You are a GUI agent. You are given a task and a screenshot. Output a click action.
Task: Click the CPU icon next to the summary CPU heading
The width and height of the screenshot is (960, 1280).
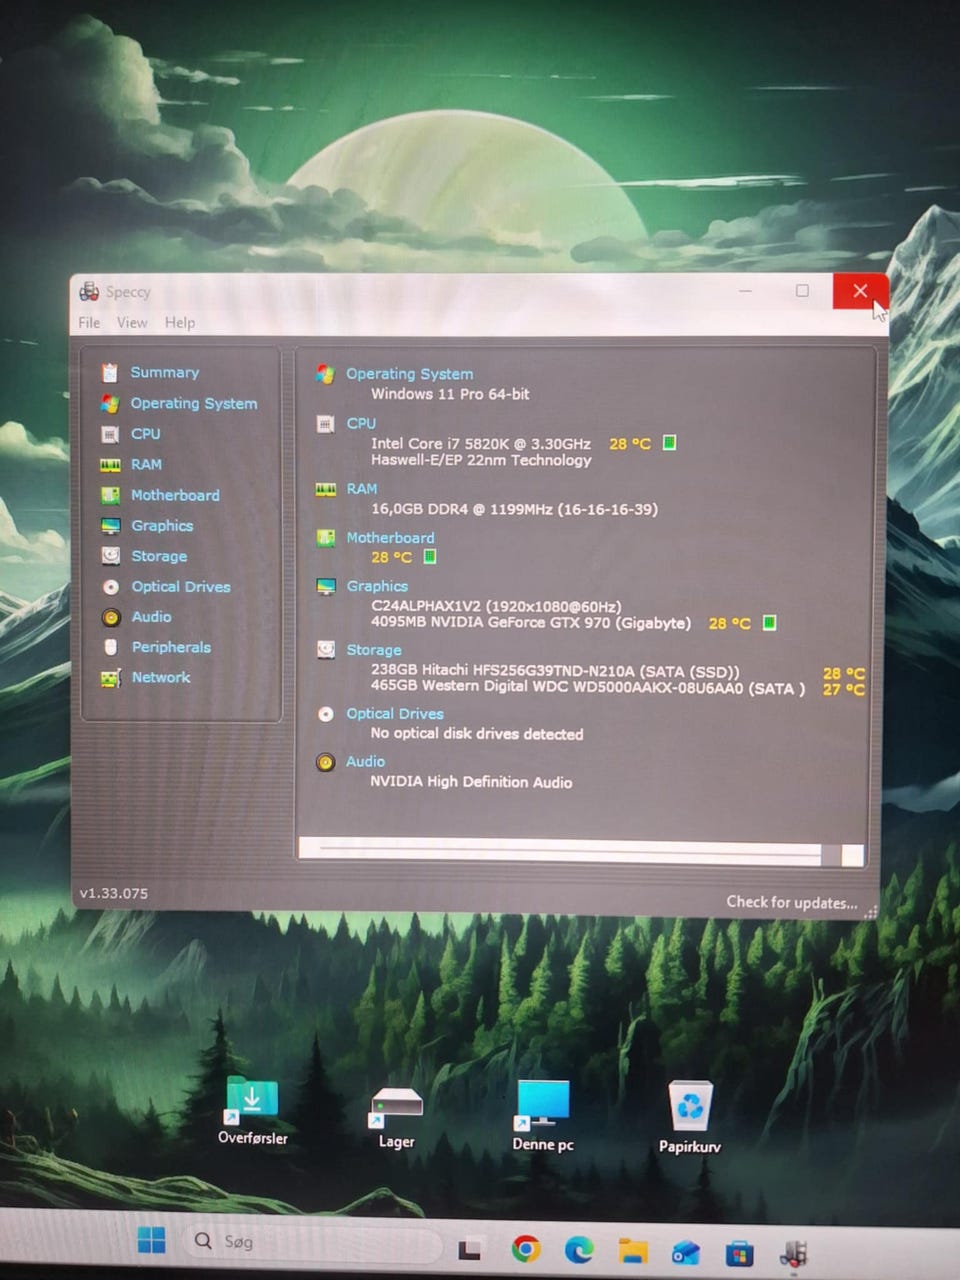325,424
